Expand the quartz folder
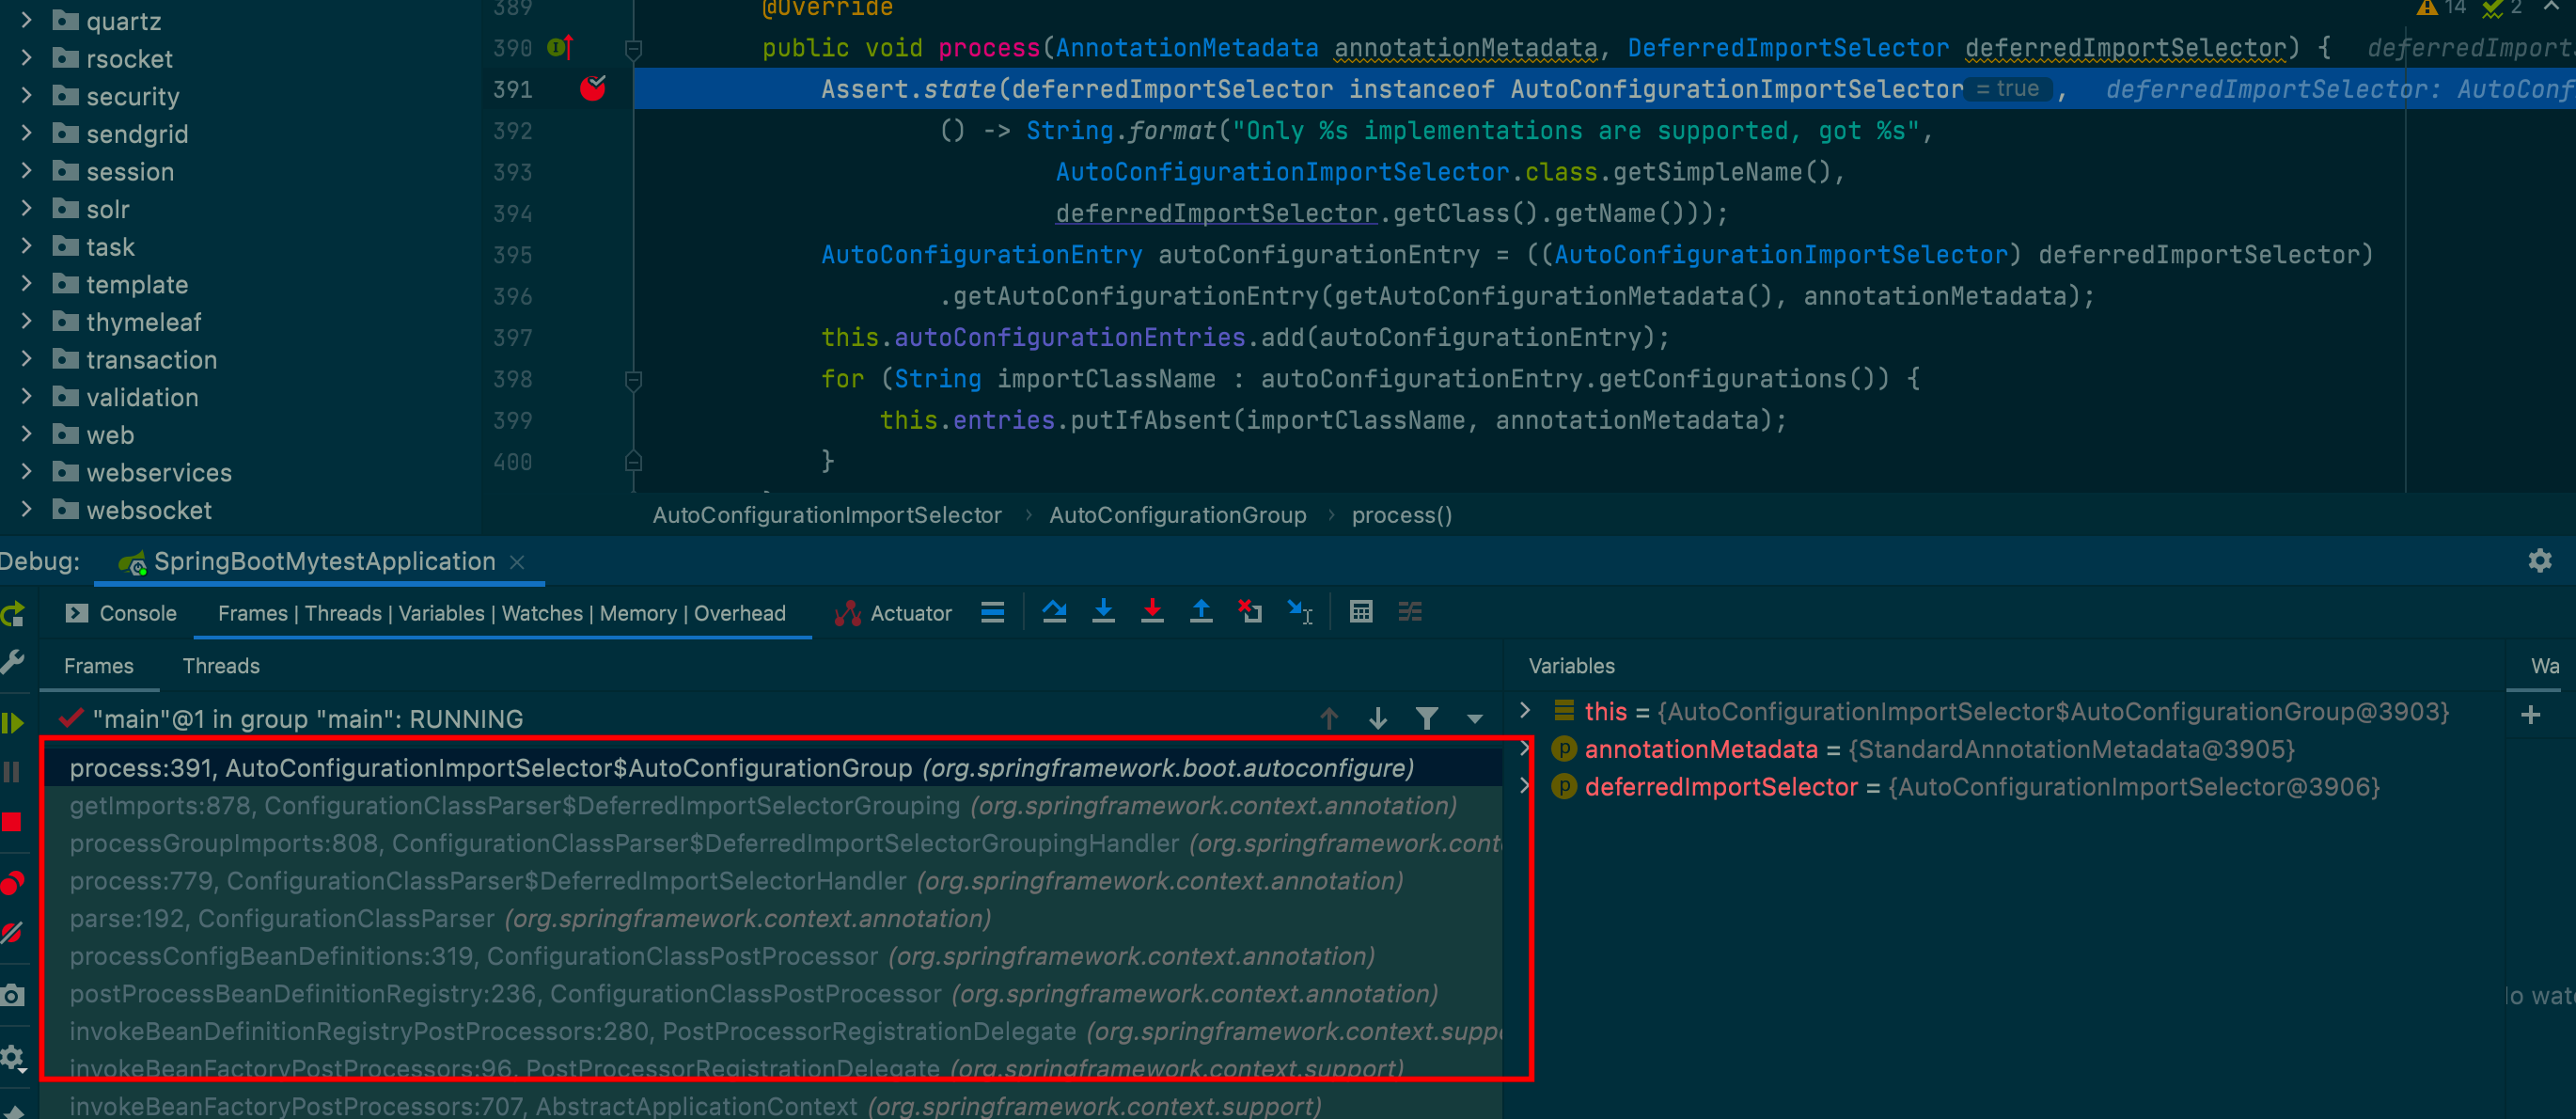 (27, 20)
